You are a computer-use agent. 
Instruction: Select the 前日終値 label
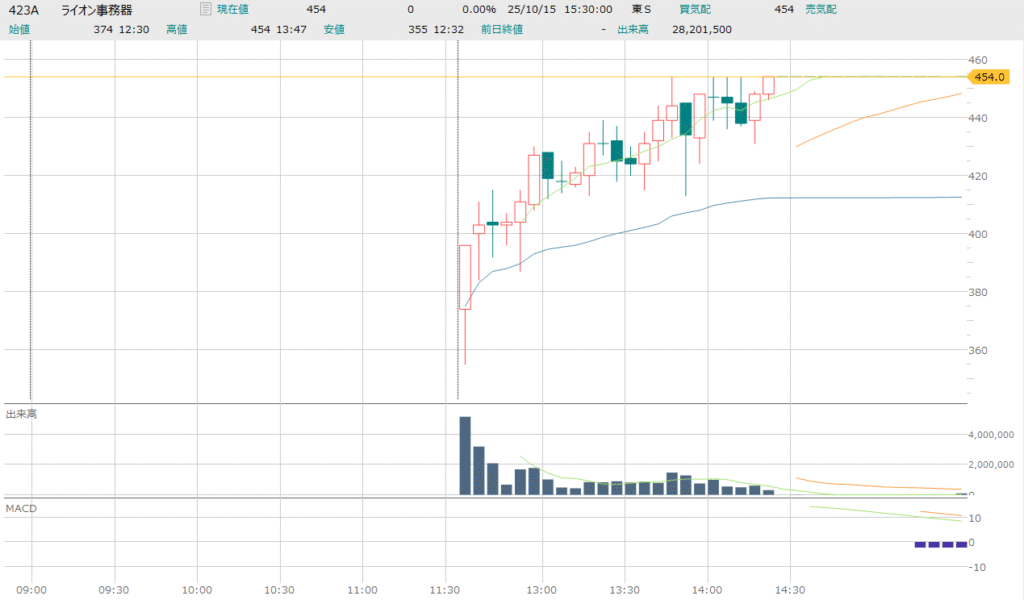500,30
